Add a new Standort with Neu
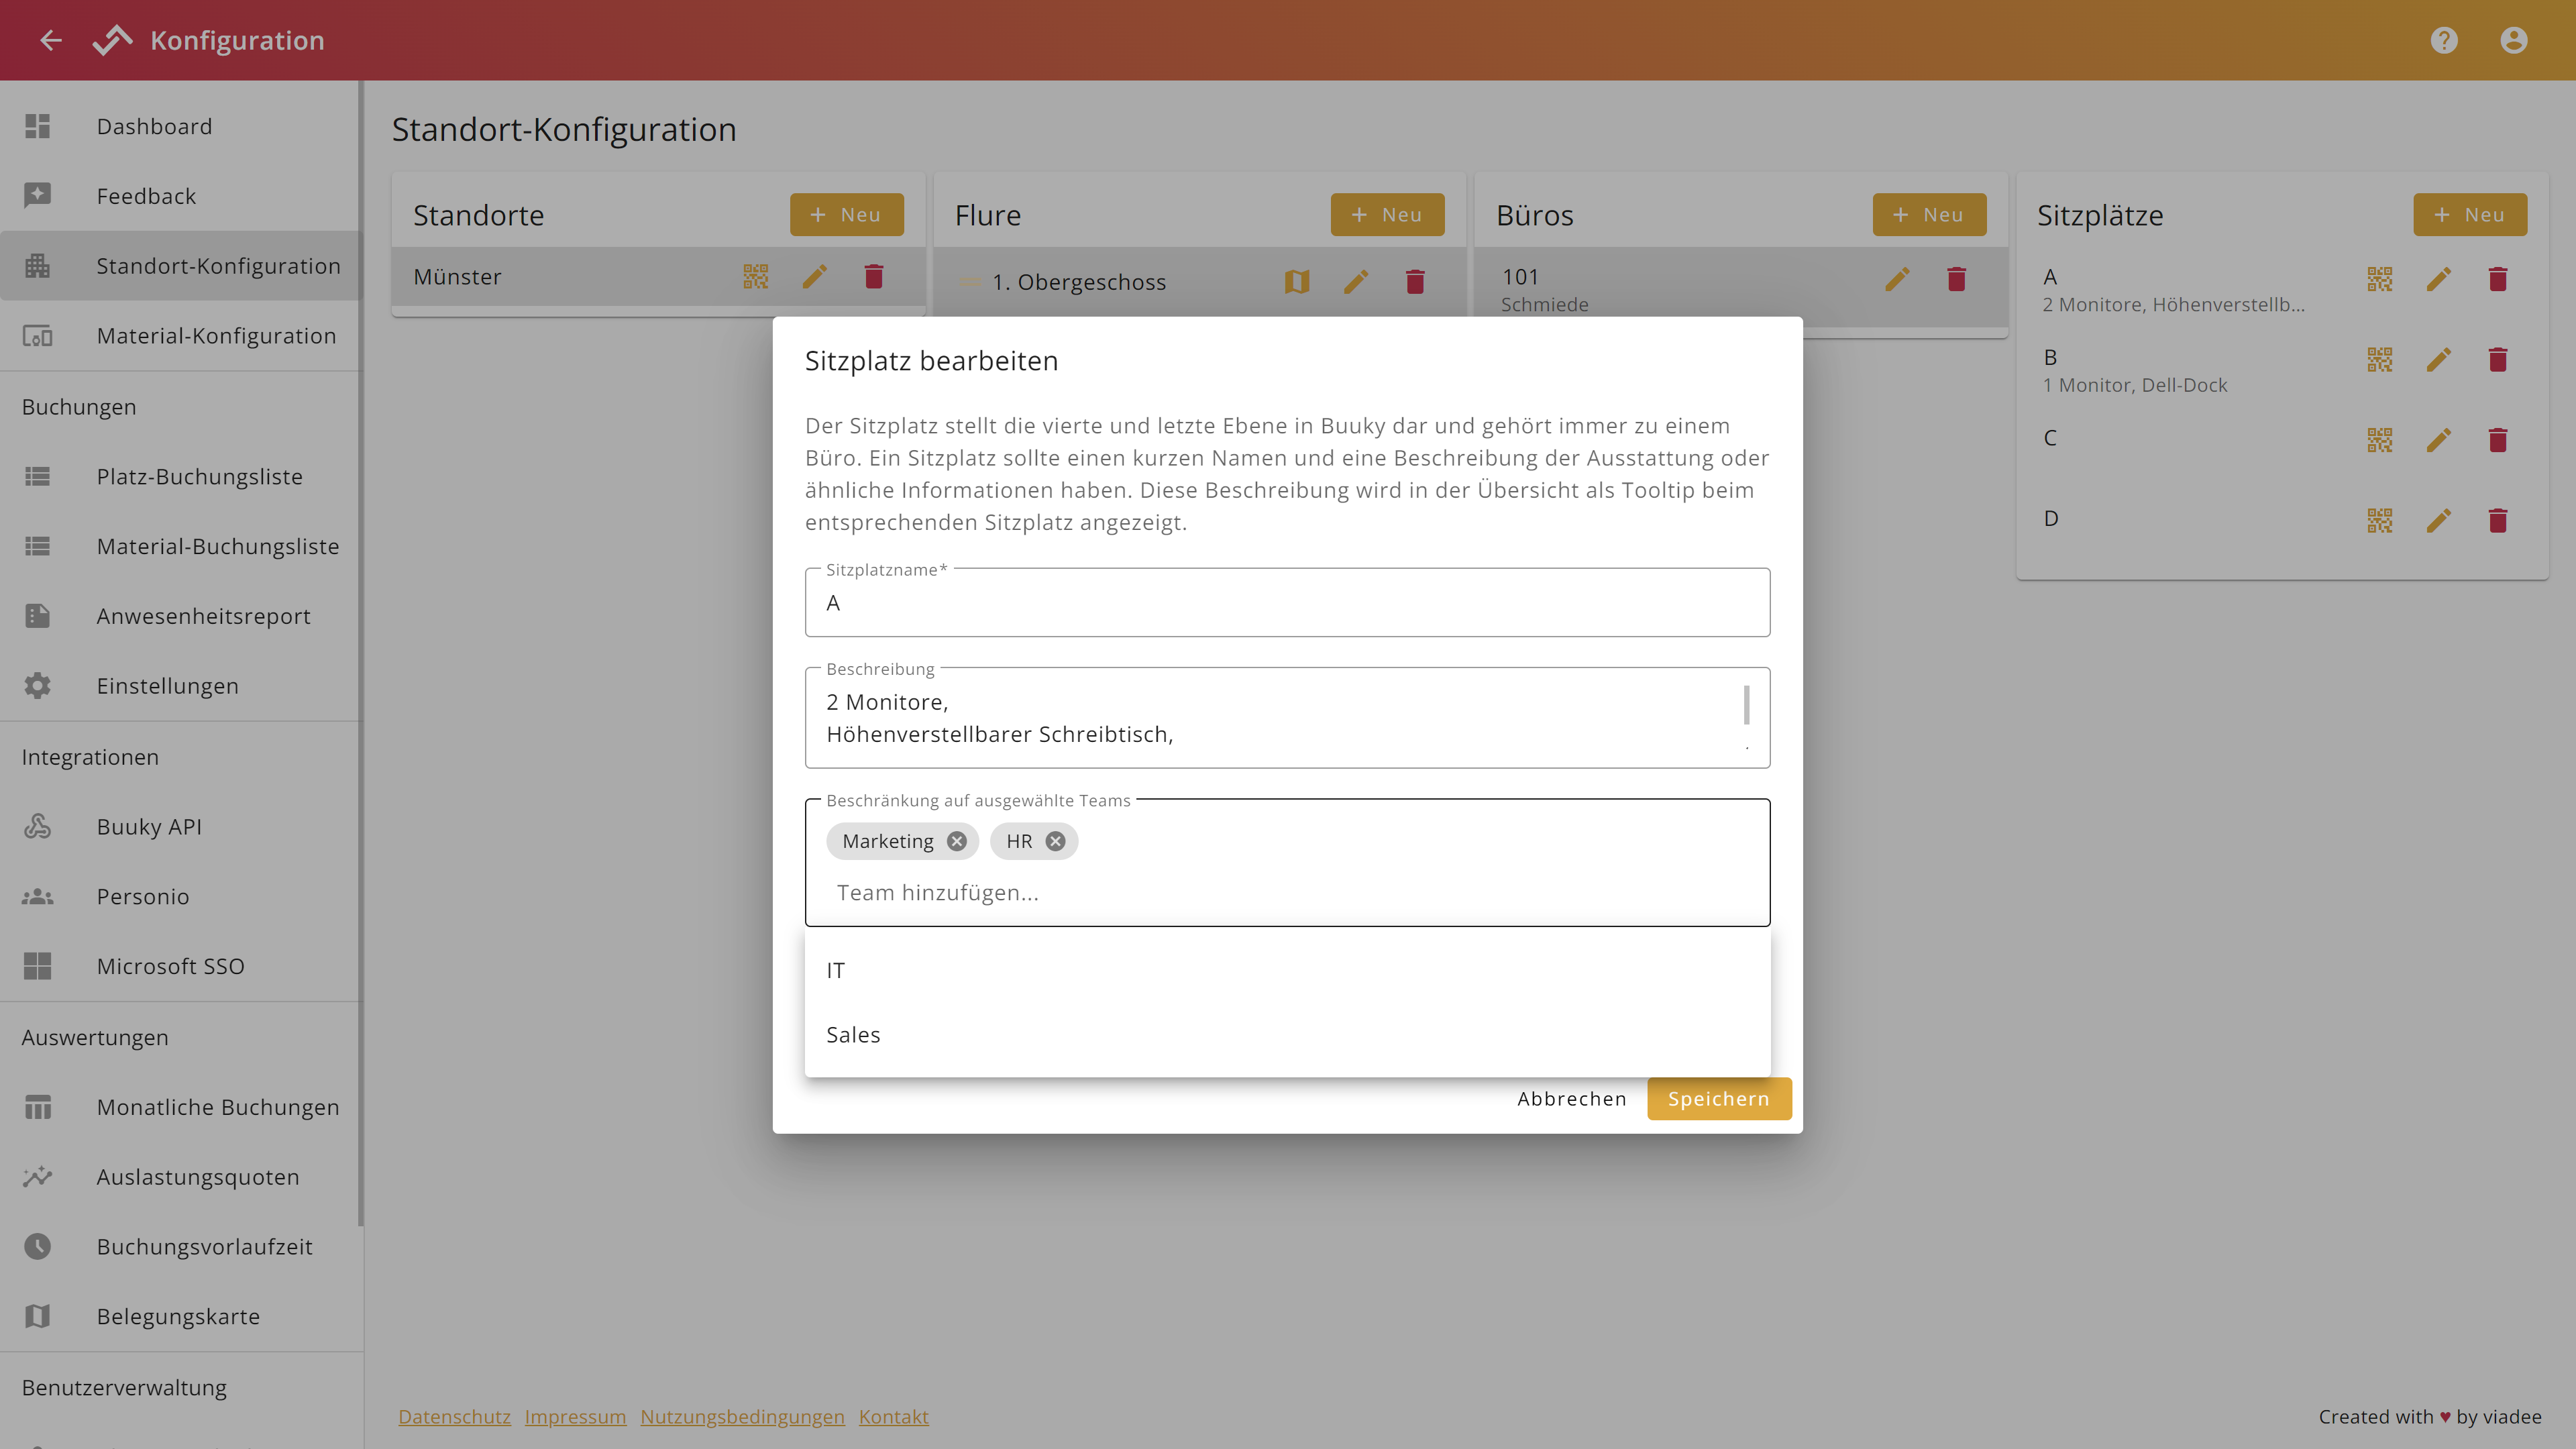This screenshot has height=1449, width=2576. click(846, 215)
